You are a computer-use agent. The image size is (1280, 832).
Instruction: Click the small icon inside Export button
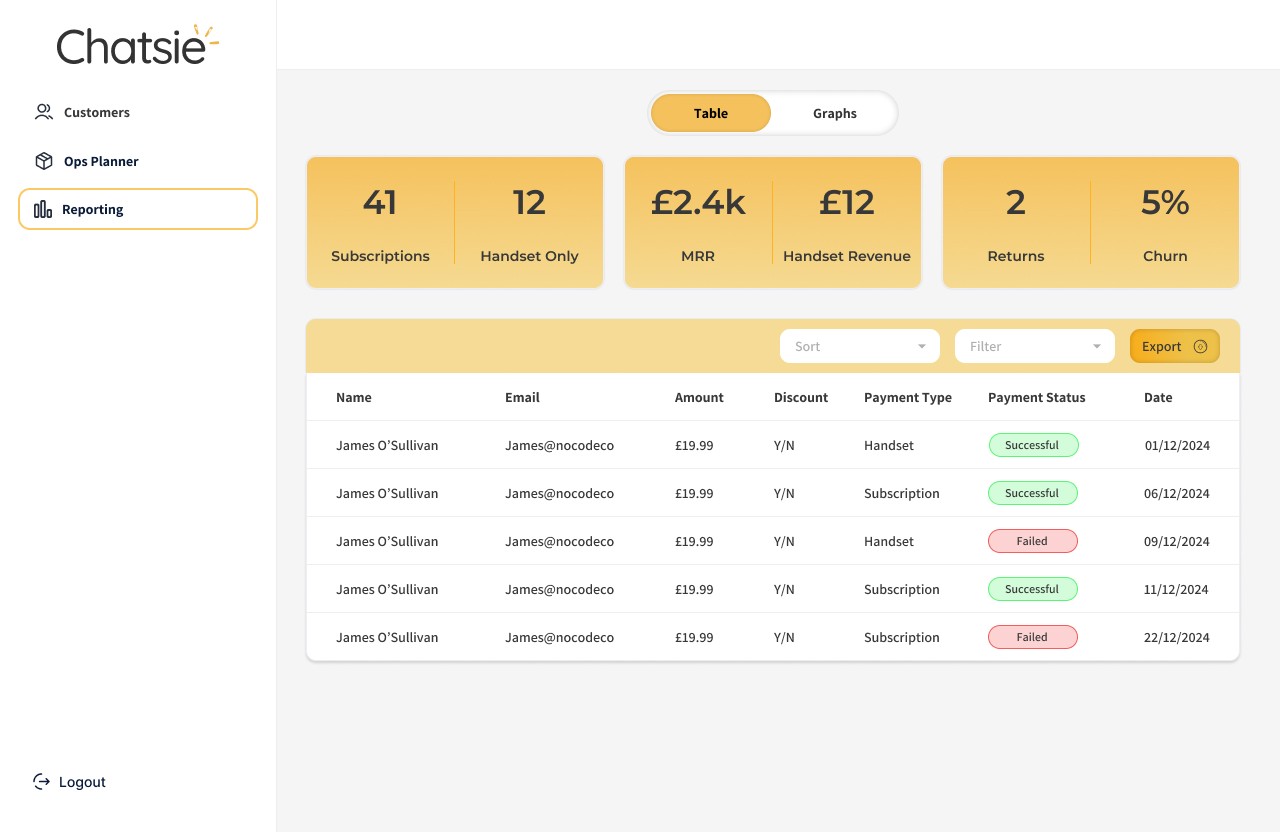coord(1200,347)
